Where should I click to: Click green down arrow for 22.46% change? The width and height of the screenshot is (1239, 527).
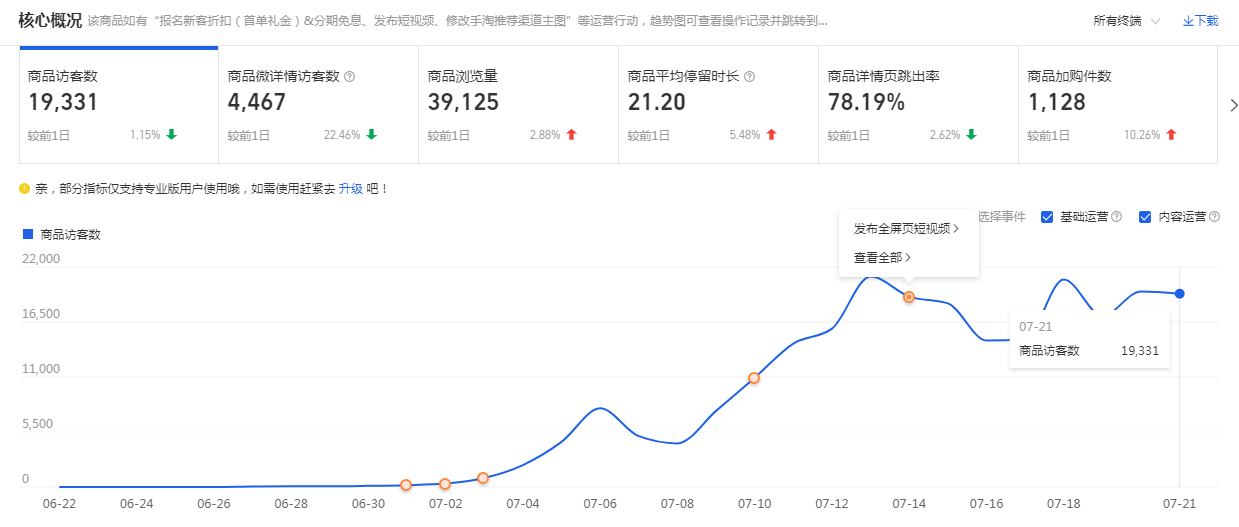coord(371,134)
